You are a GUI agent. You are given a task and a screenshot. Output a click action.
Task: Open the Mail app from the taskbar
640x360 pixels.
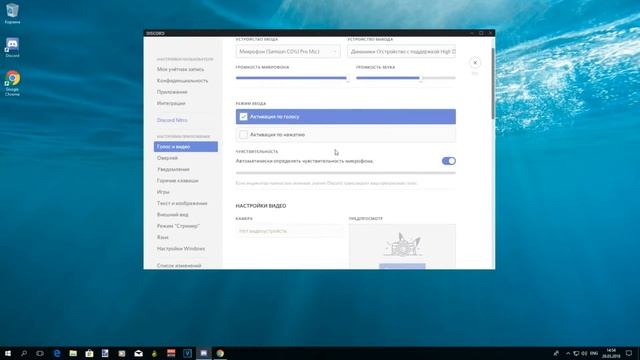[x=138, y=353]
